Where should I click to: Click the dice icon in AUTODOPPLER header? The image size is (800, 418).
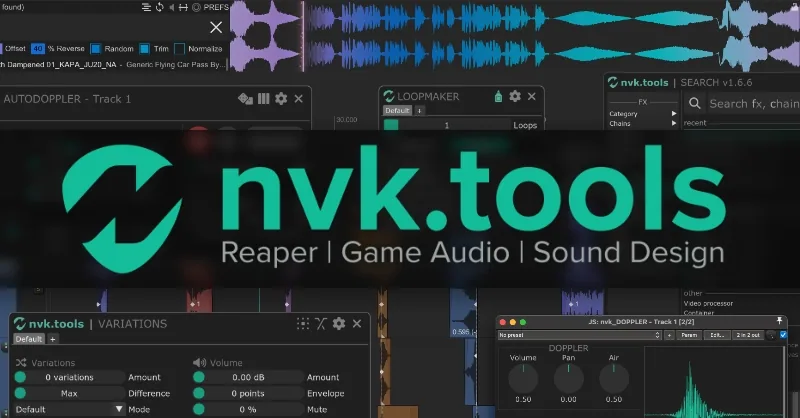tap(245, 99)
